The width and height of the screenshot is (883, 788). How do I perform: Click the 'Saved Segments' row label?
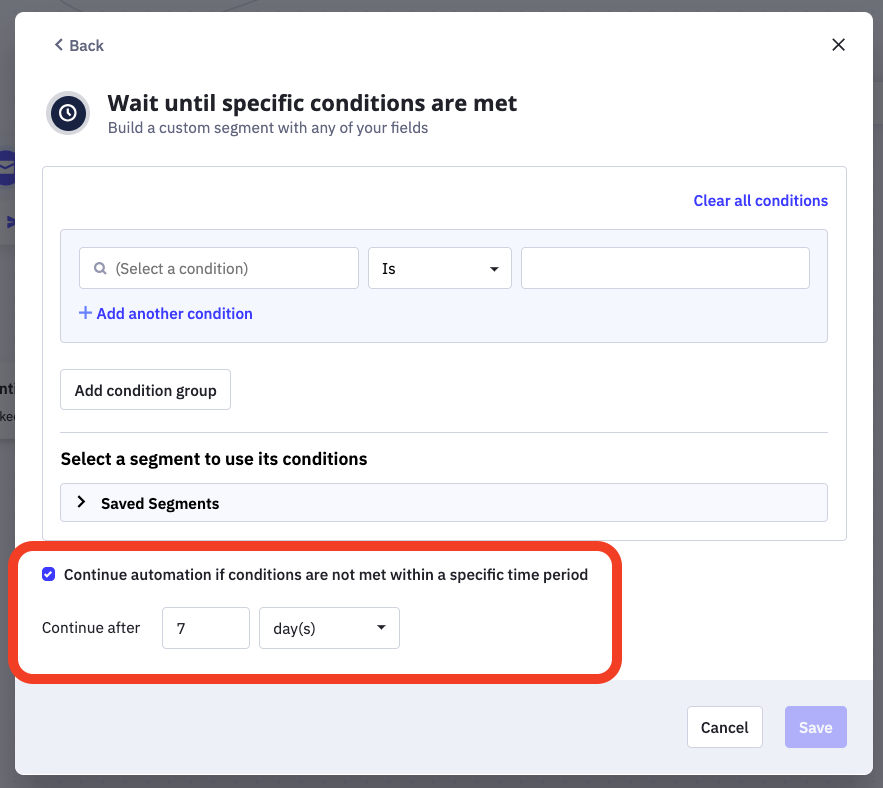[160, 503]
